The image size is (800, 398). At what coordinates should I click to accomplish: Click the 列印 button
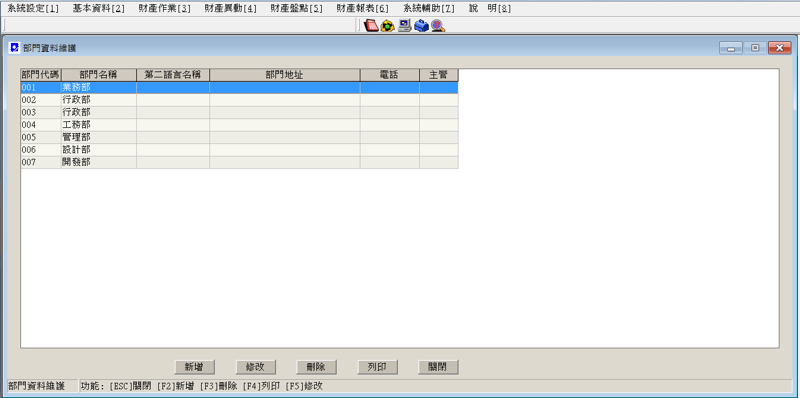378,367
